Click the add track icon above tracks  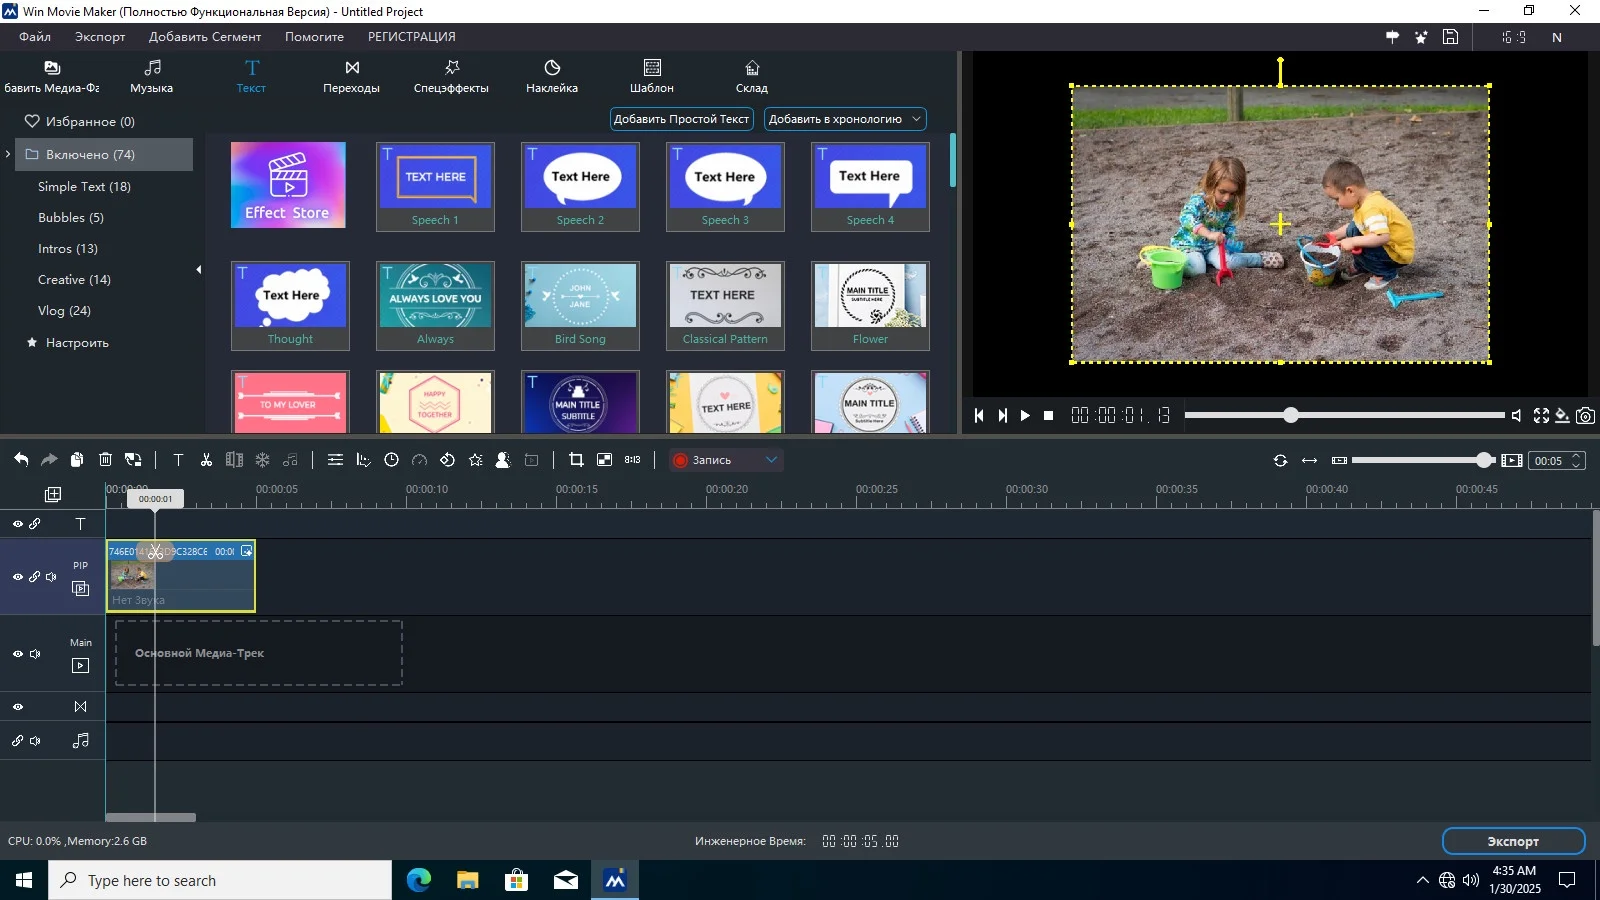[53, 494]
